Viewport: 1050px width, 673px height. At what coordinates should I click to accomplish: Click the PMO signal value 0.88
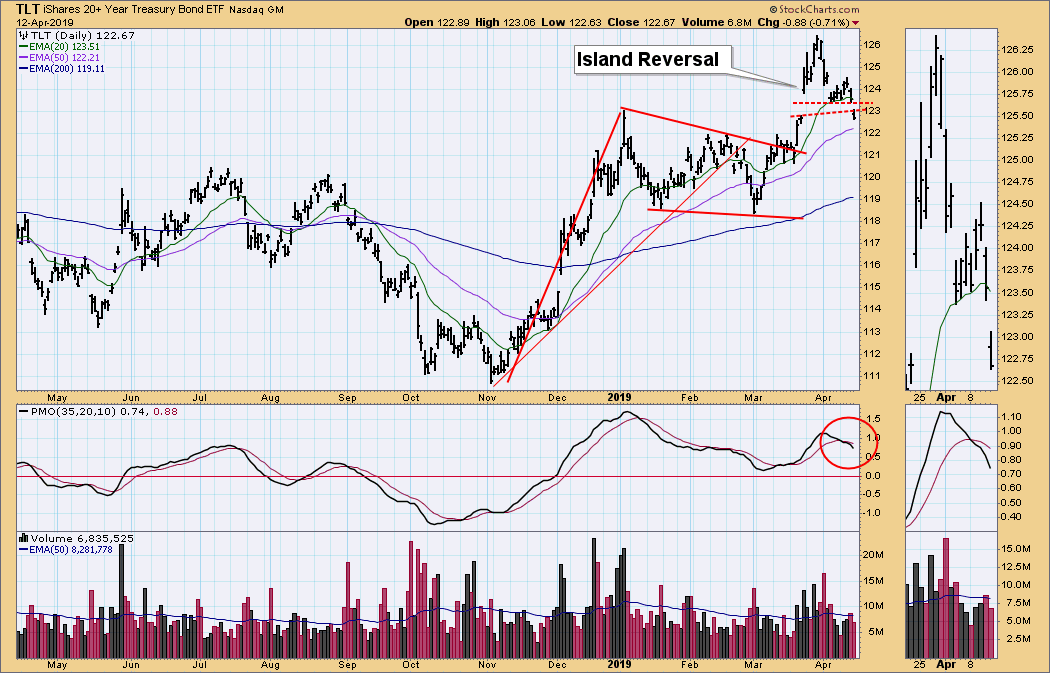(165, 411)
